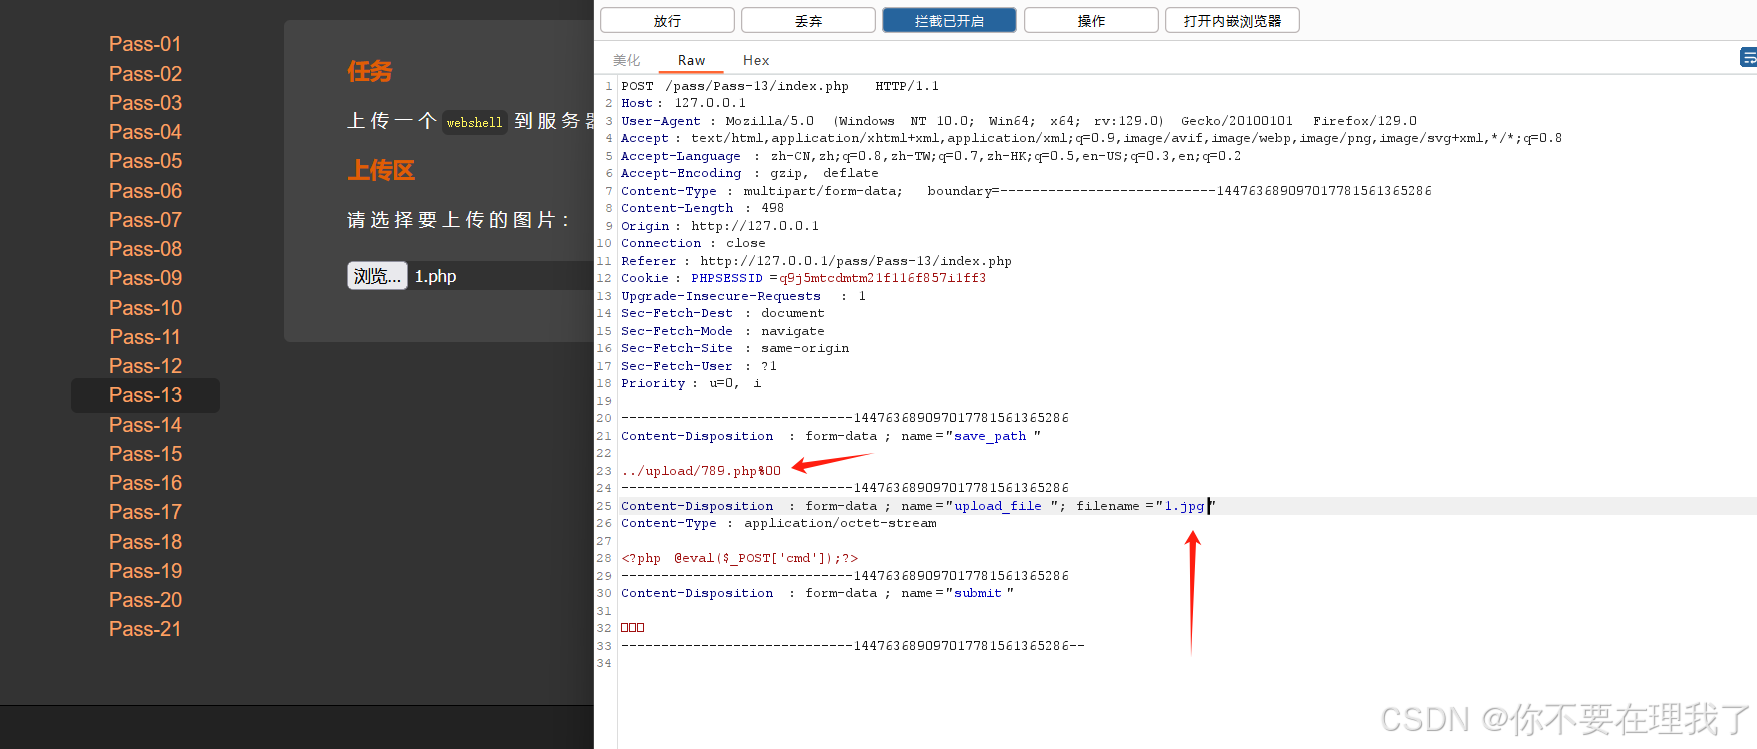This screenshot has width=1757, height=749.
Task: Open Pass-15 in the sidebar
Action: [145, 454]
